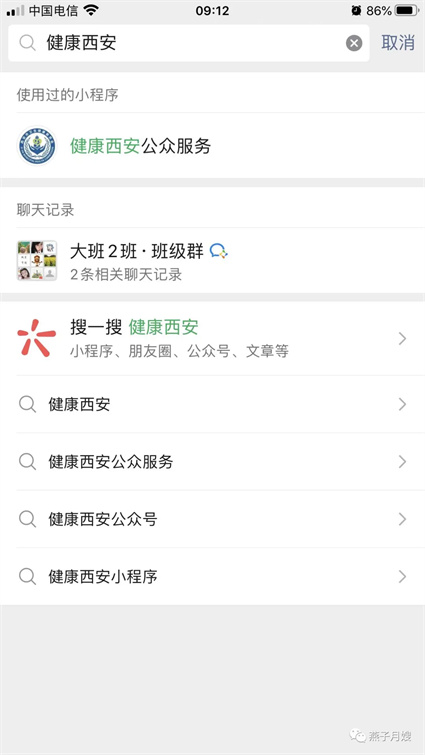The width and height of the screenshot is (425, 755).
Task: Open chevron for 健康西安小程序 suggestion
Action: 402,576
